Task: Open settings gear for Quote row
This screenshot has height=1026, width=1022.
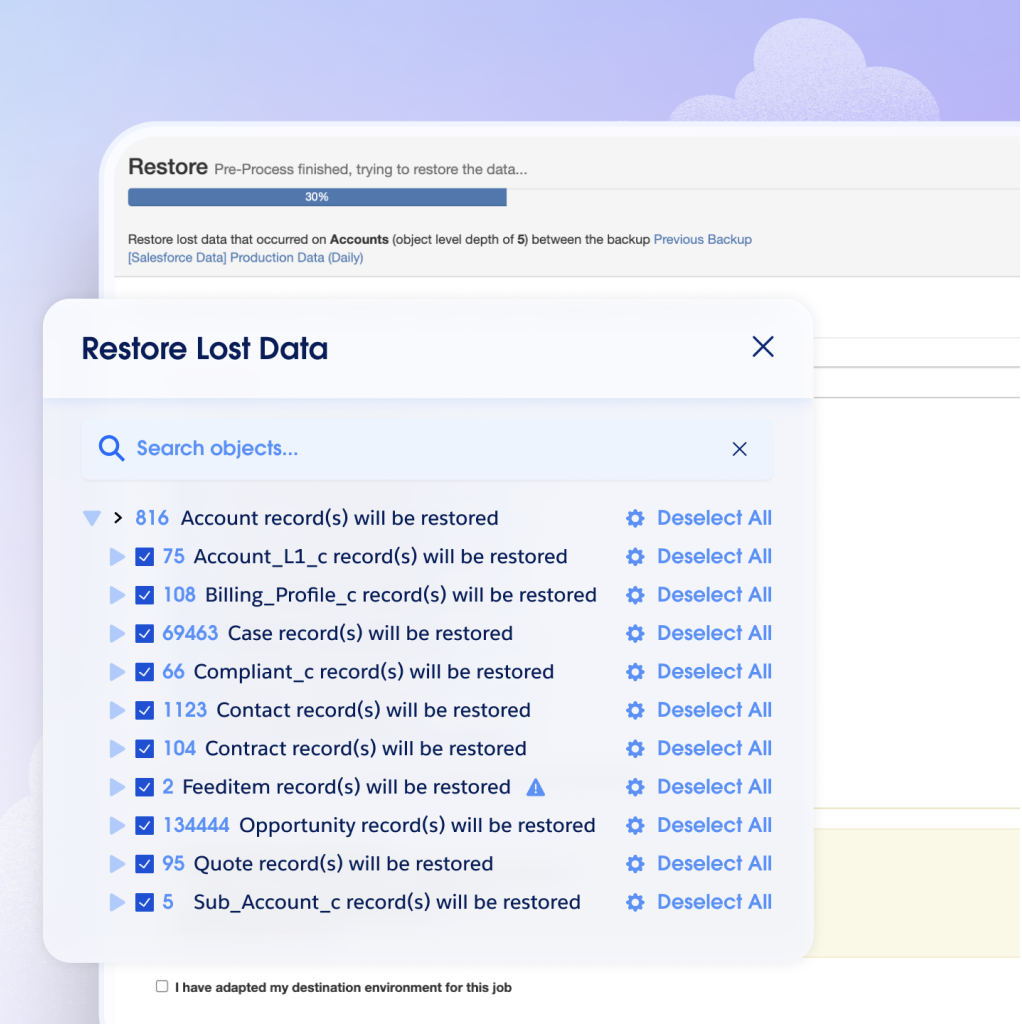Action: 635,864
